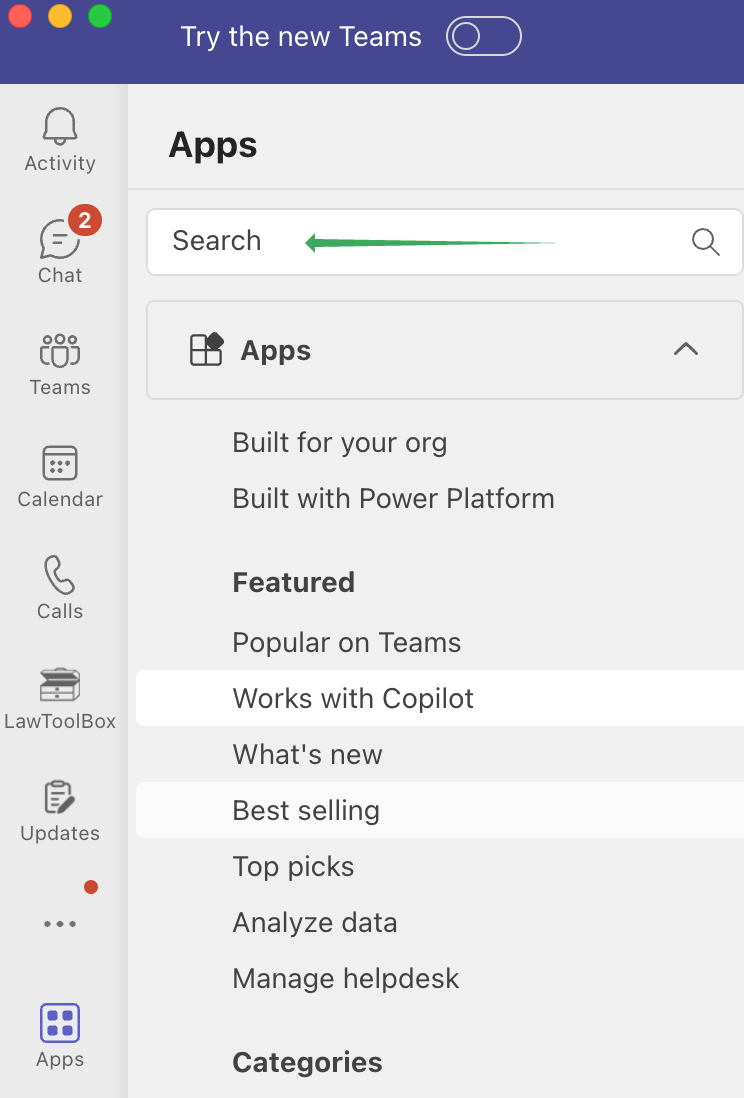Collapse the Apps section chevron
This screenshot has width=744, height=1098.
pos(686,349)
